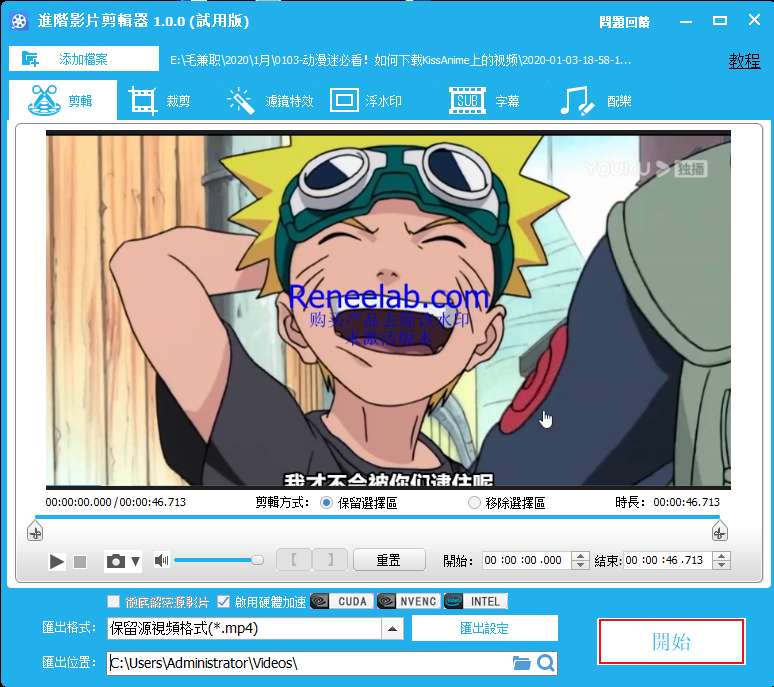This screenshot has width=774, height=687.
Task: Set the start mark with left bracket button
Action: tap(294, 560)
